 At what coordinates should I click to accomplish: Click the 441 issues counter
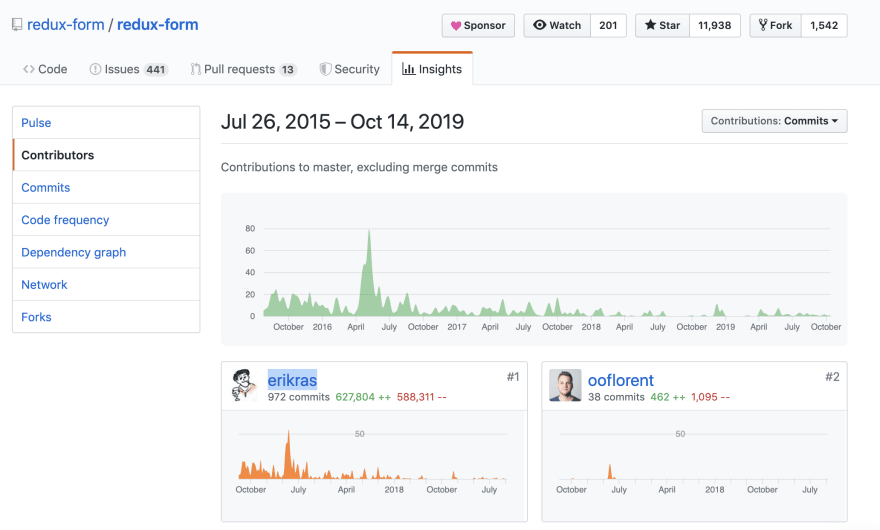[155, 70]
